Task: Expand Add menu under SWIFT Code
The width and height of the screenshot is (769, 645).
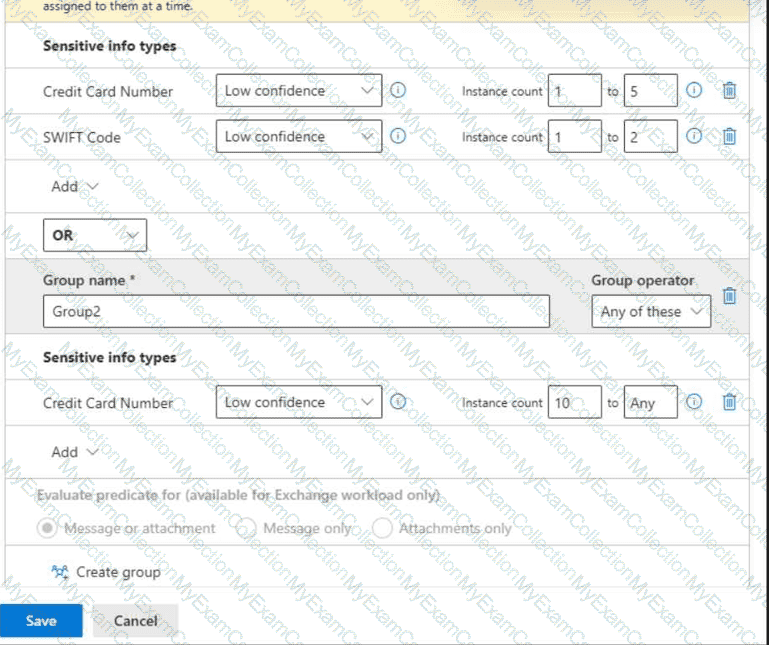Action: 75,186
